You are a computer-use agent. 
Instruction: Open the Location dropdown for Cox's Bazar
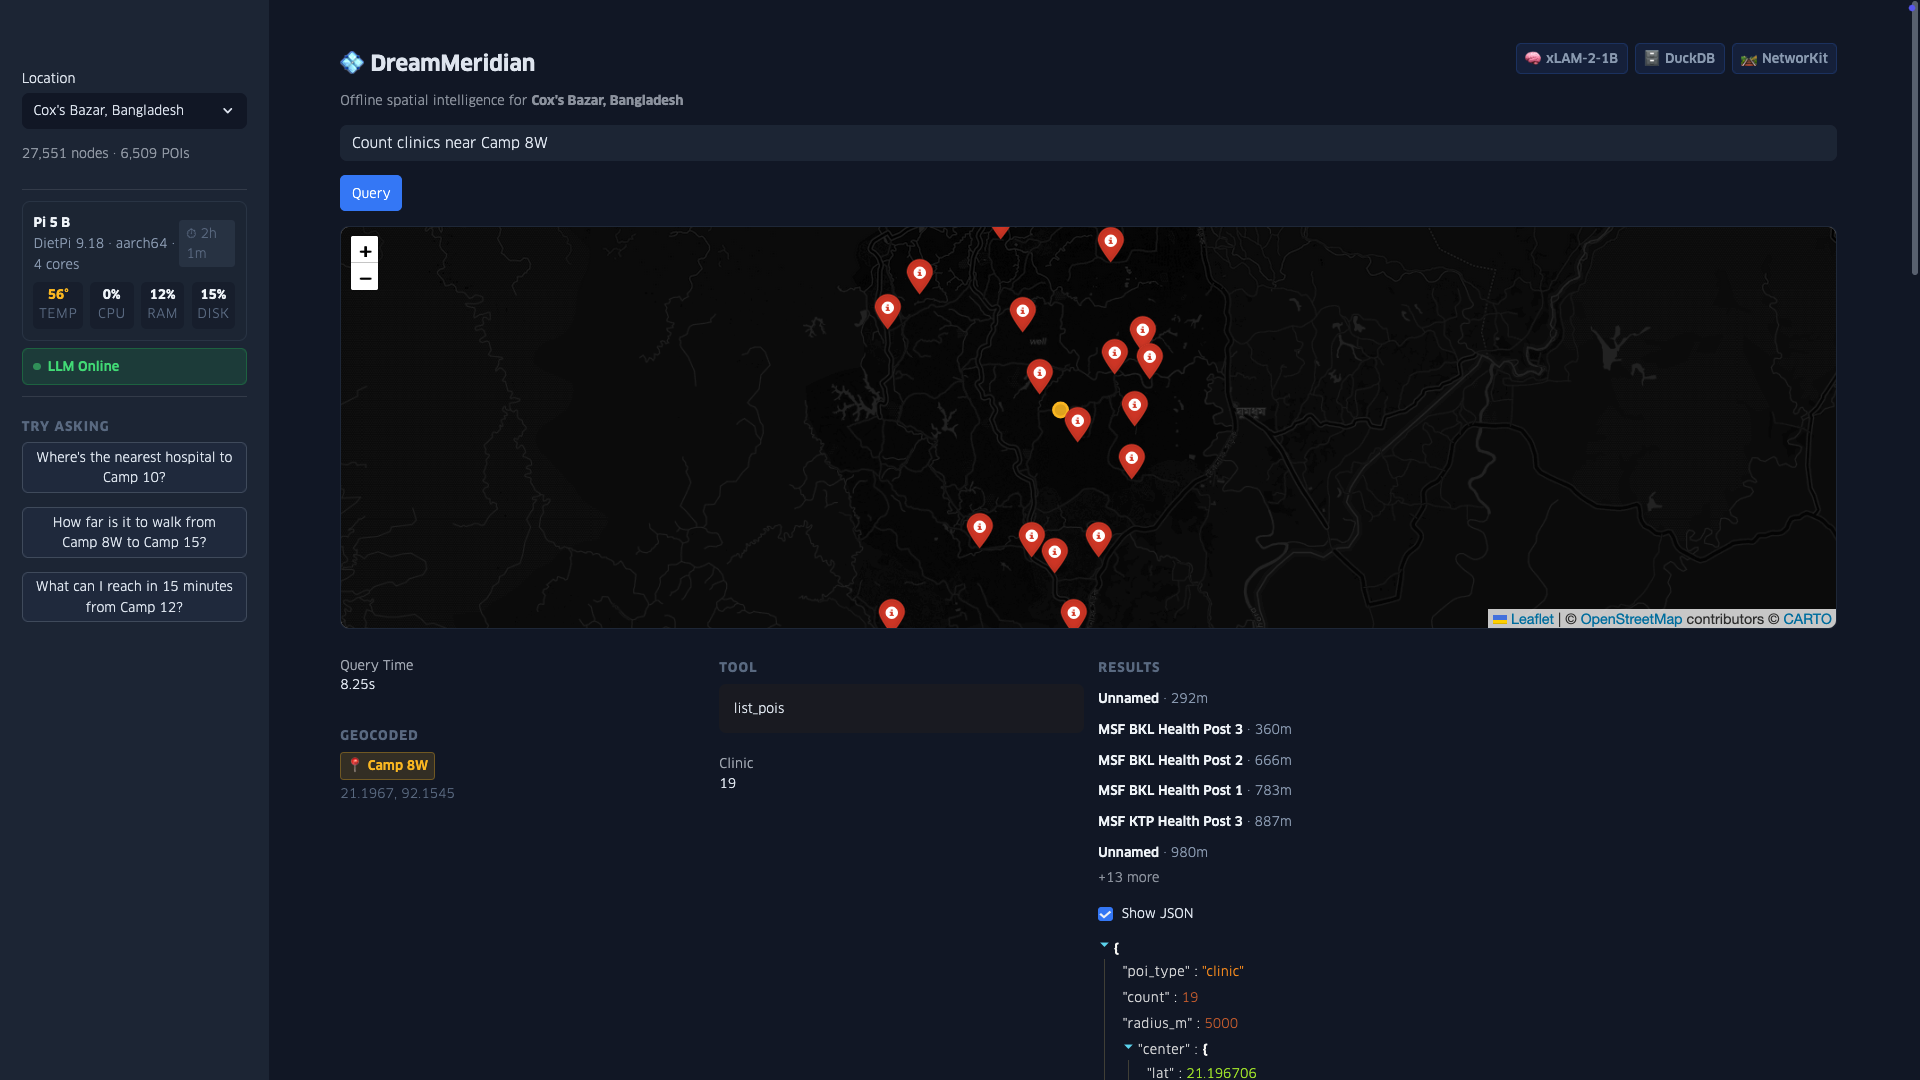pyautogui.click(x=134, y=111)
